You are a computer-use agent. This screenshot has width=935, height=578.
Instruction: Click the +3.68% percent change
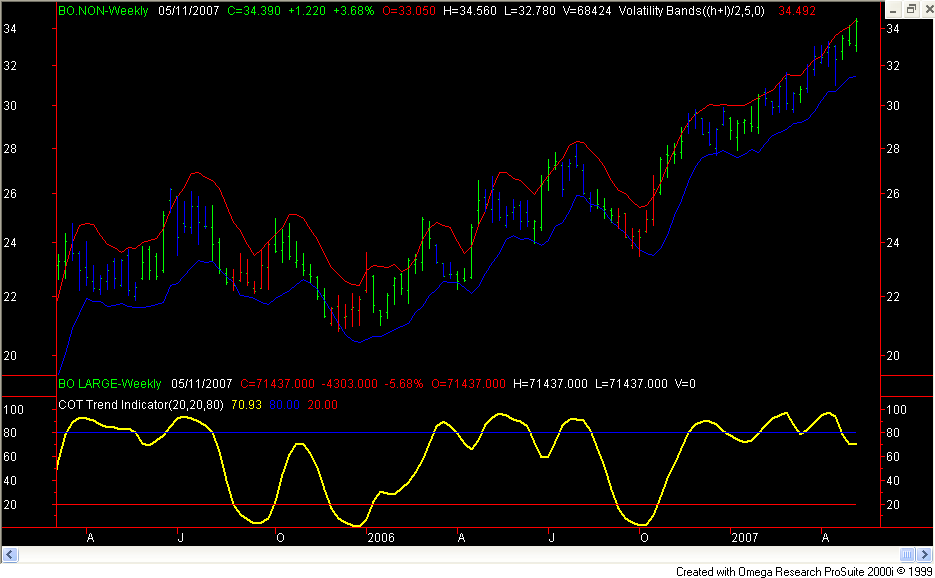click(354, 11)
